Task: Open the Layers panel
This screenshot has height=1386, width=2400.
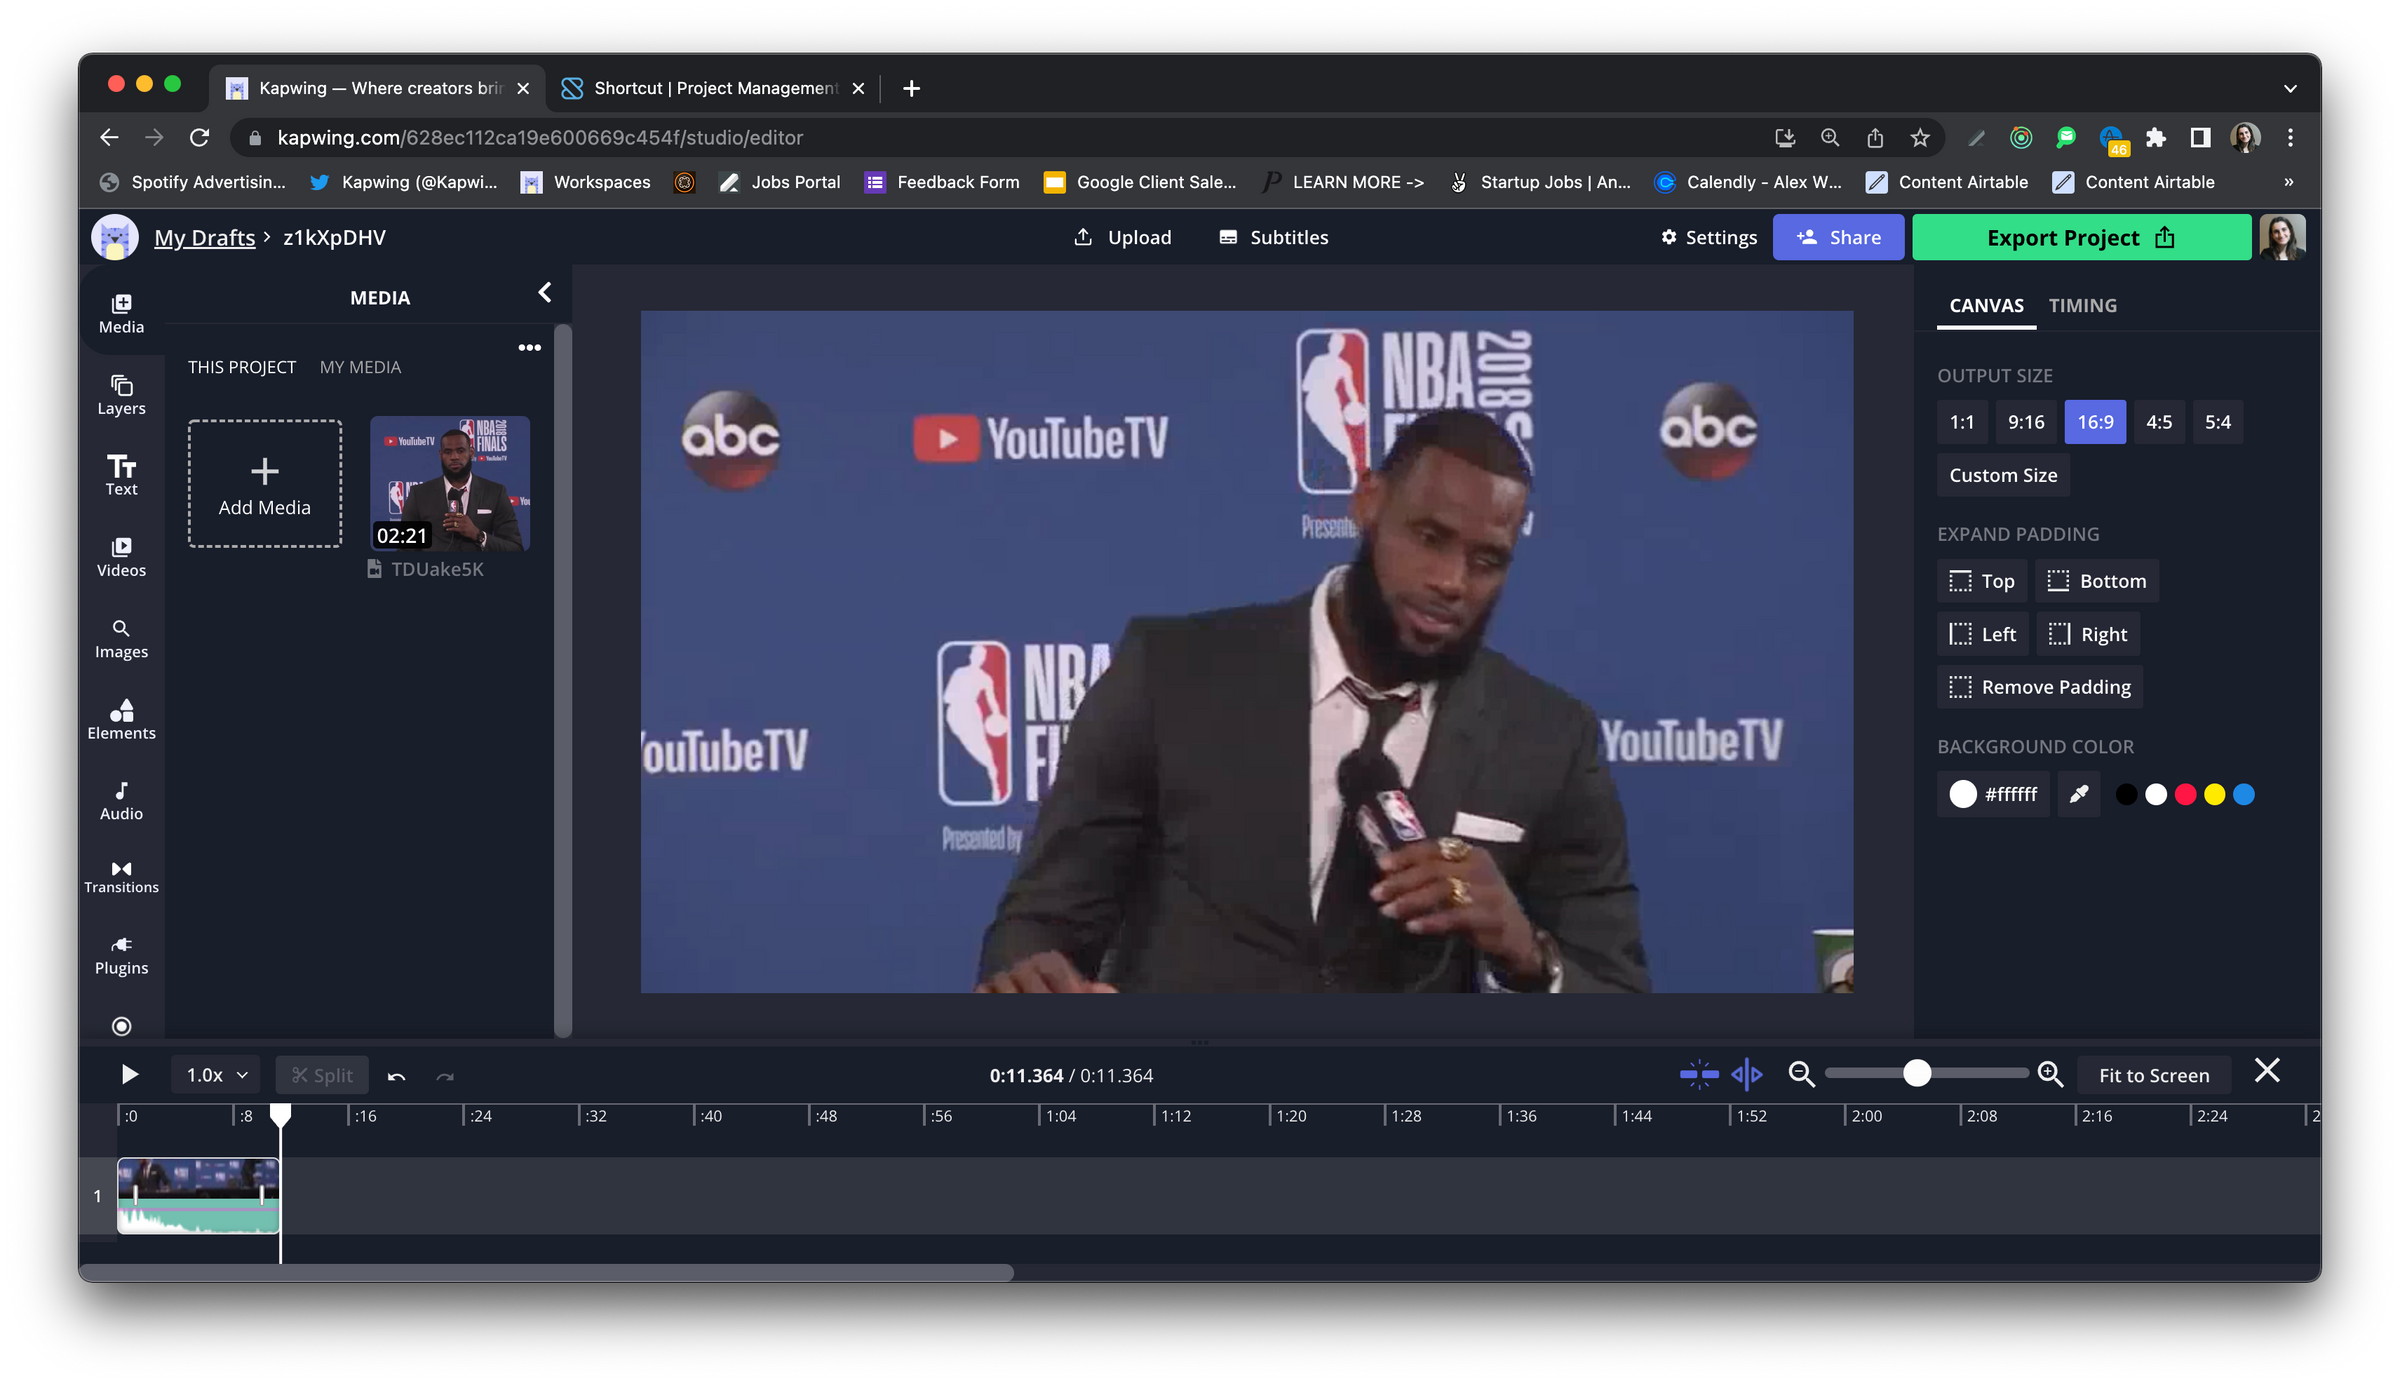Action: pyautogui.click(x=120, y=393)
